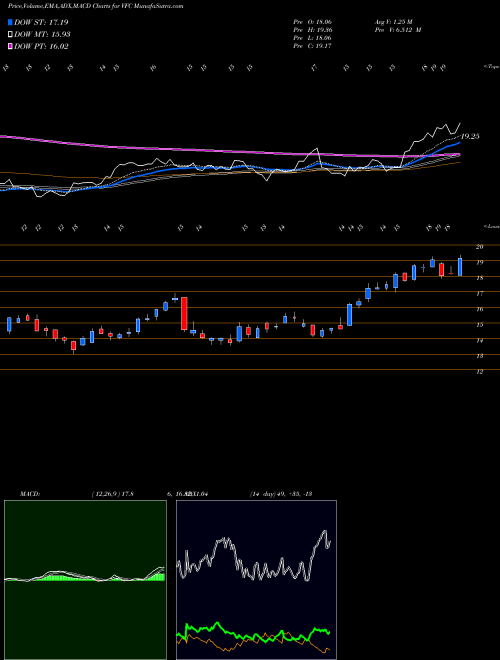Click the green +DI line in ADX panel
Viewport: 500px width, 660px height.
tap(253, 636)
